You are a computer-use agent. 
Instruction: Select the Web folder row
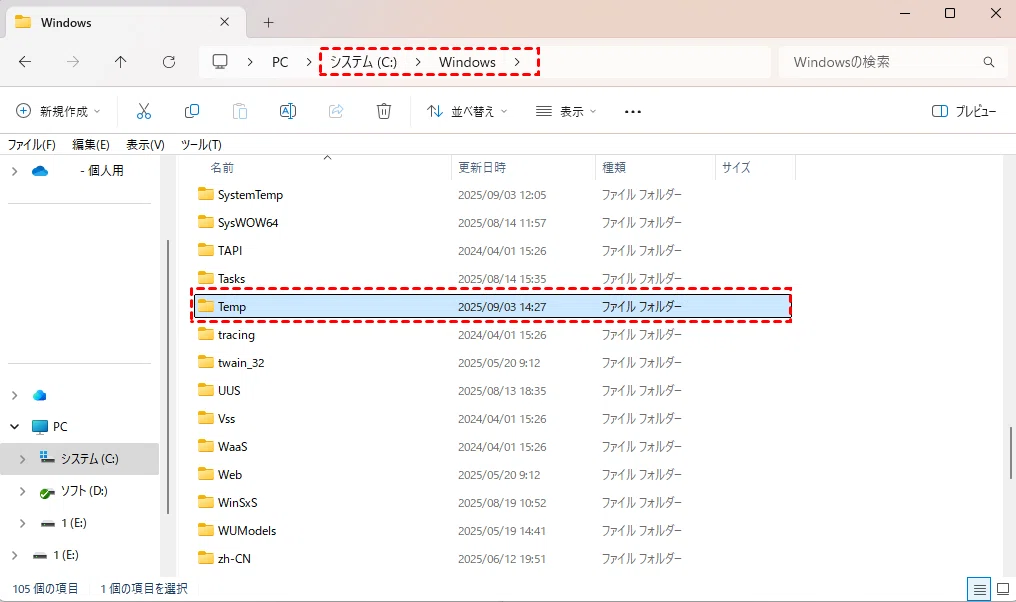point(492,474)
